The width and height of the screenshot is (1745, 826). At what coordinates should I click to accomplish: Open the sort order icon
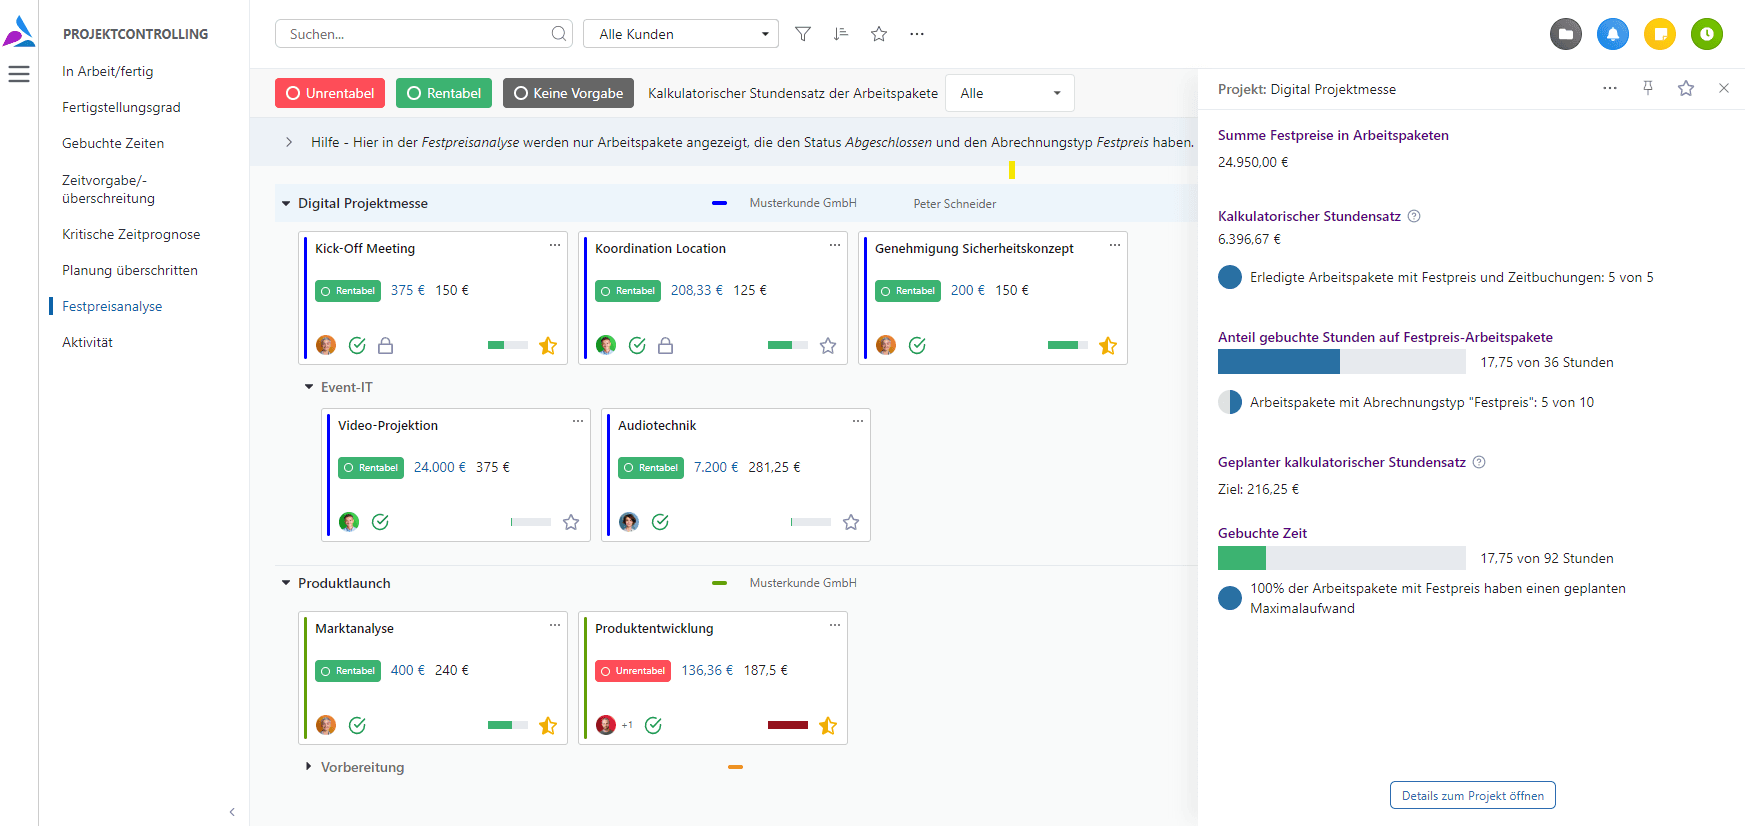click(x=840, y=34)
